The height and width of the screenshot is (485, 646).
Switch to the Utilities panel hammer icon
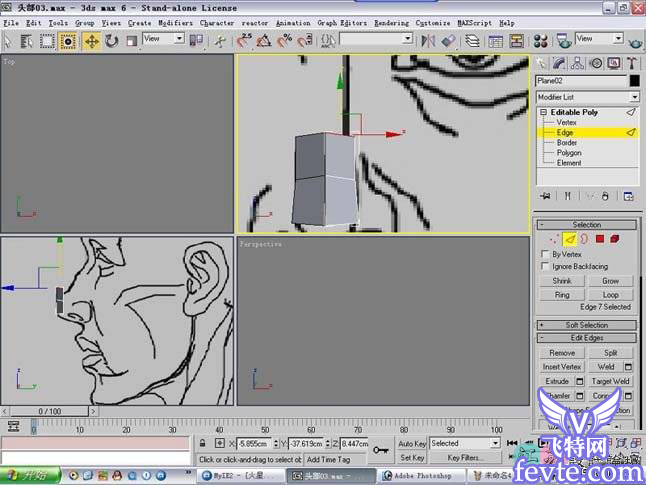pos(632,63)
